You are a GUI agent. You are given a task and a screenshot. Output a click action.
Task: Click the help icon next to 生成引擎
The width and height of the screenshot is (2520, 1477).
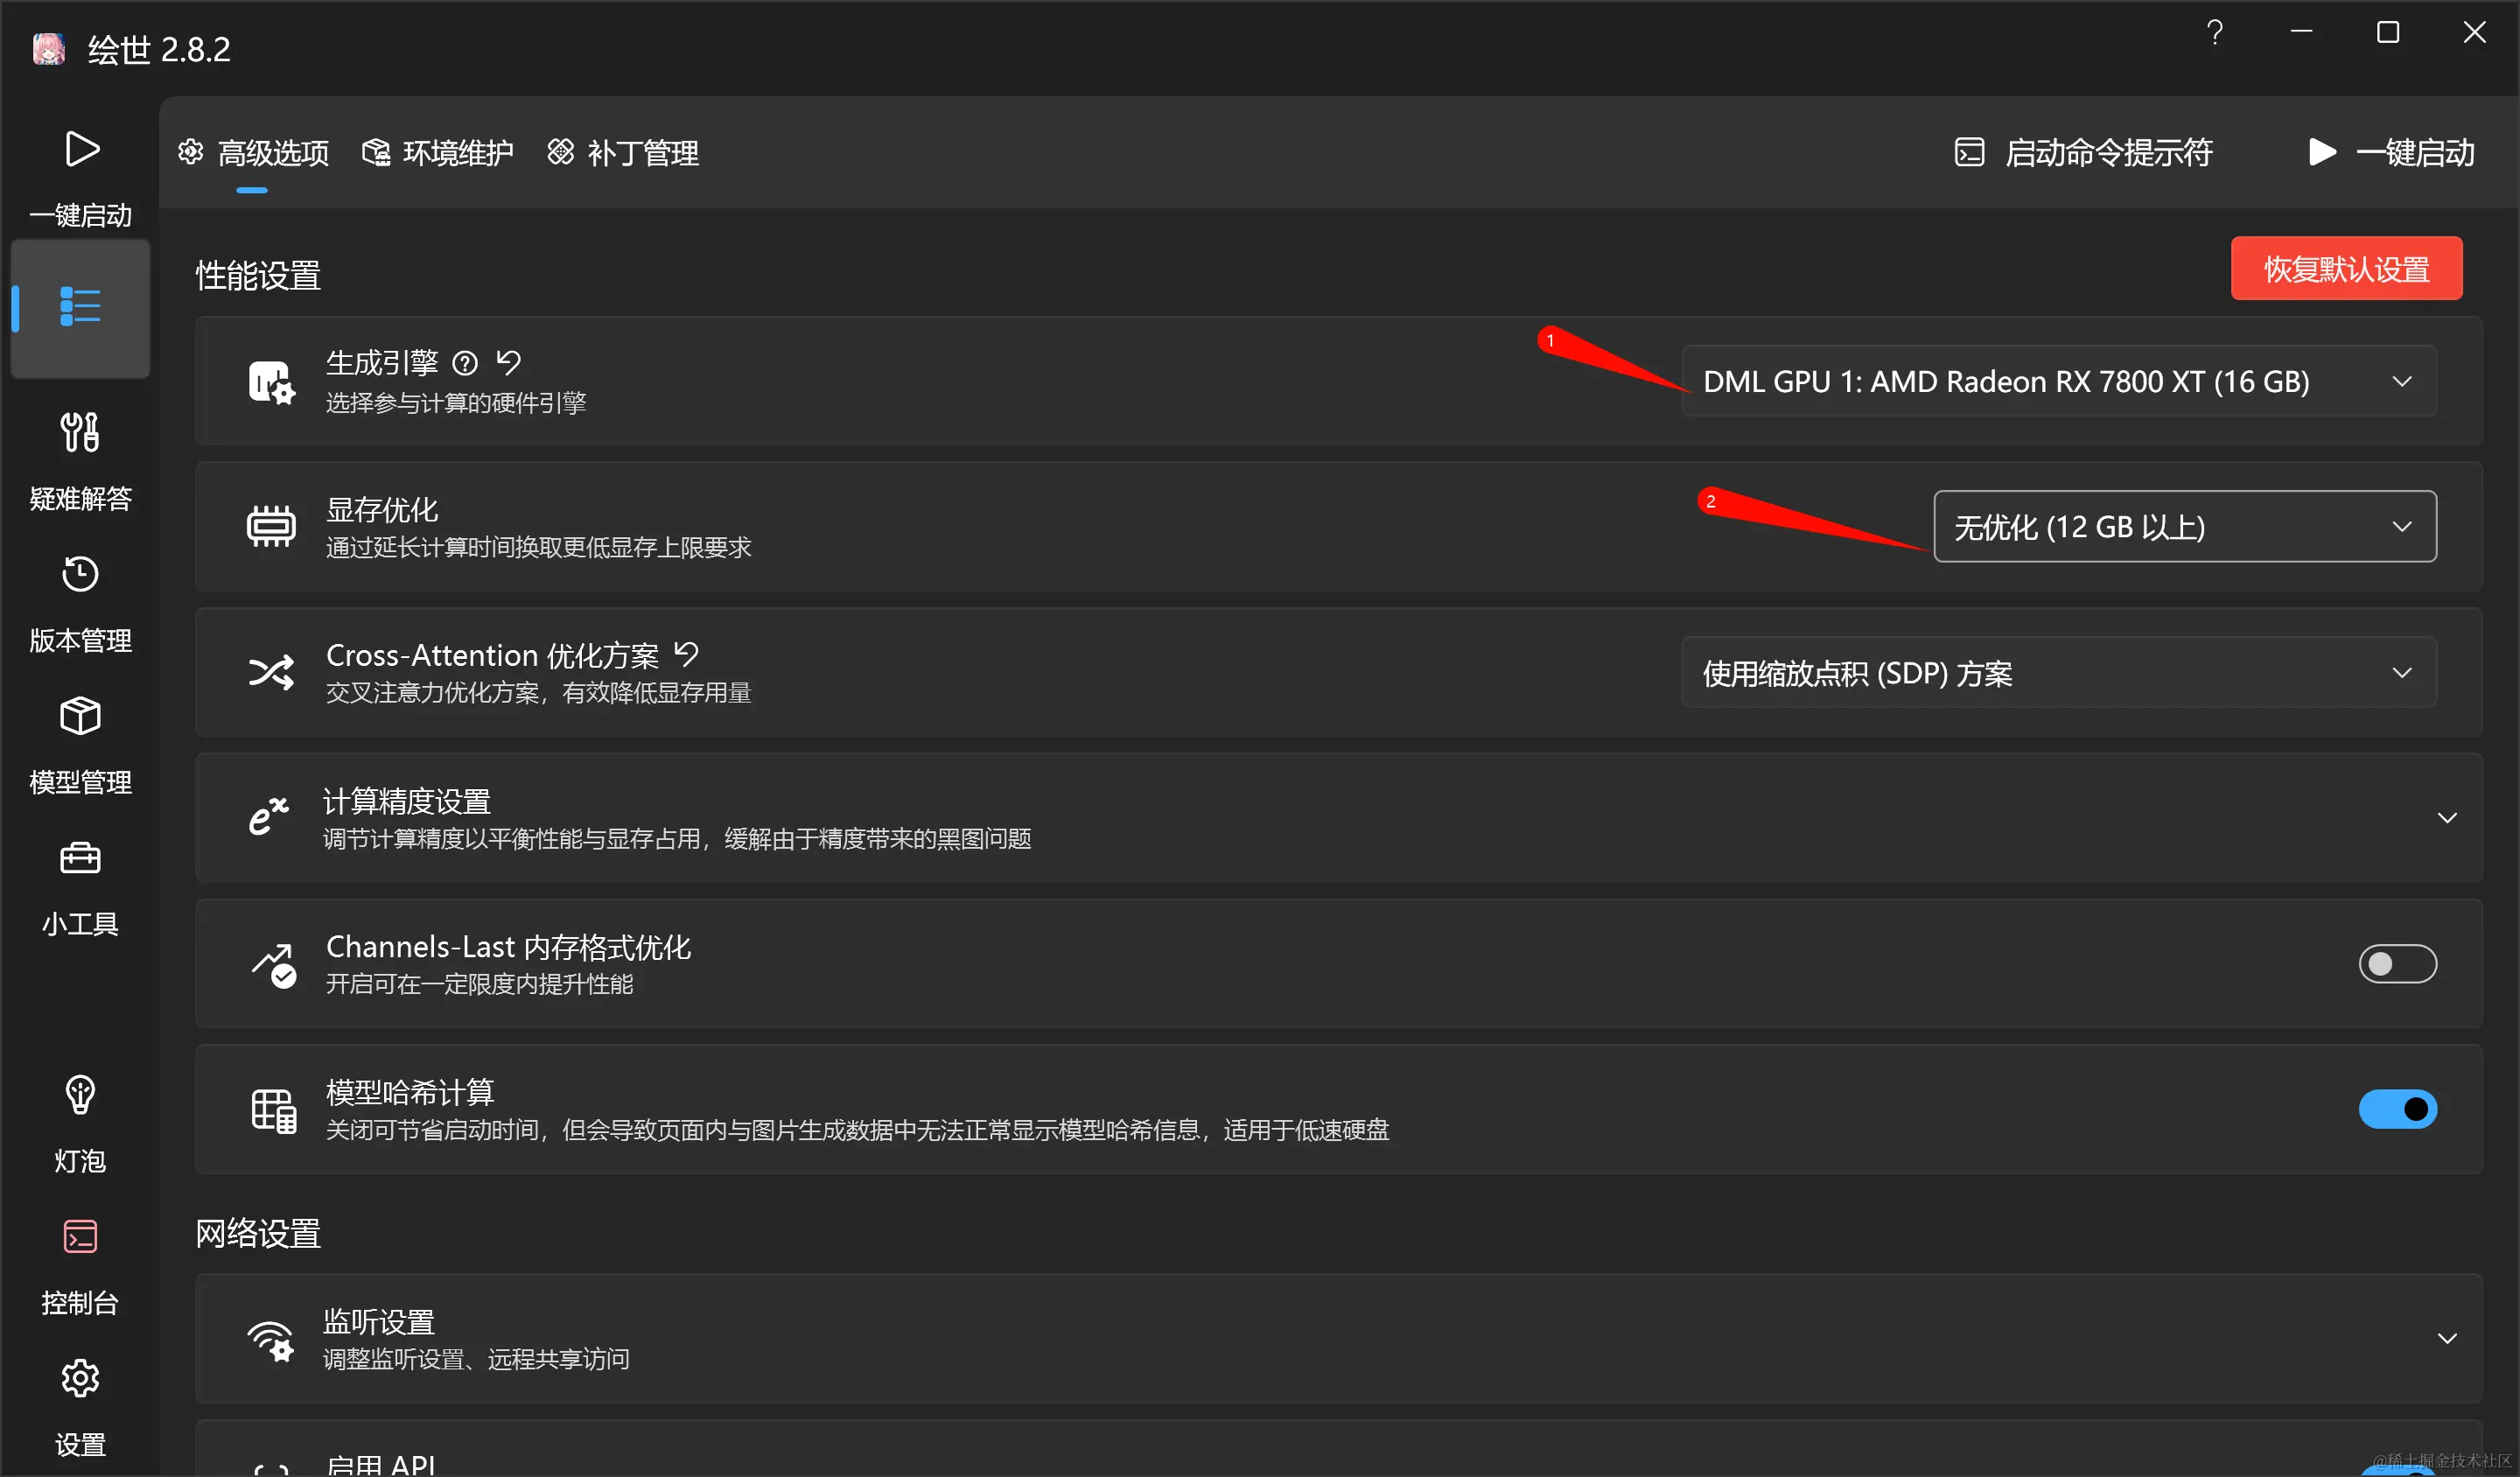(x=465, y=363)
